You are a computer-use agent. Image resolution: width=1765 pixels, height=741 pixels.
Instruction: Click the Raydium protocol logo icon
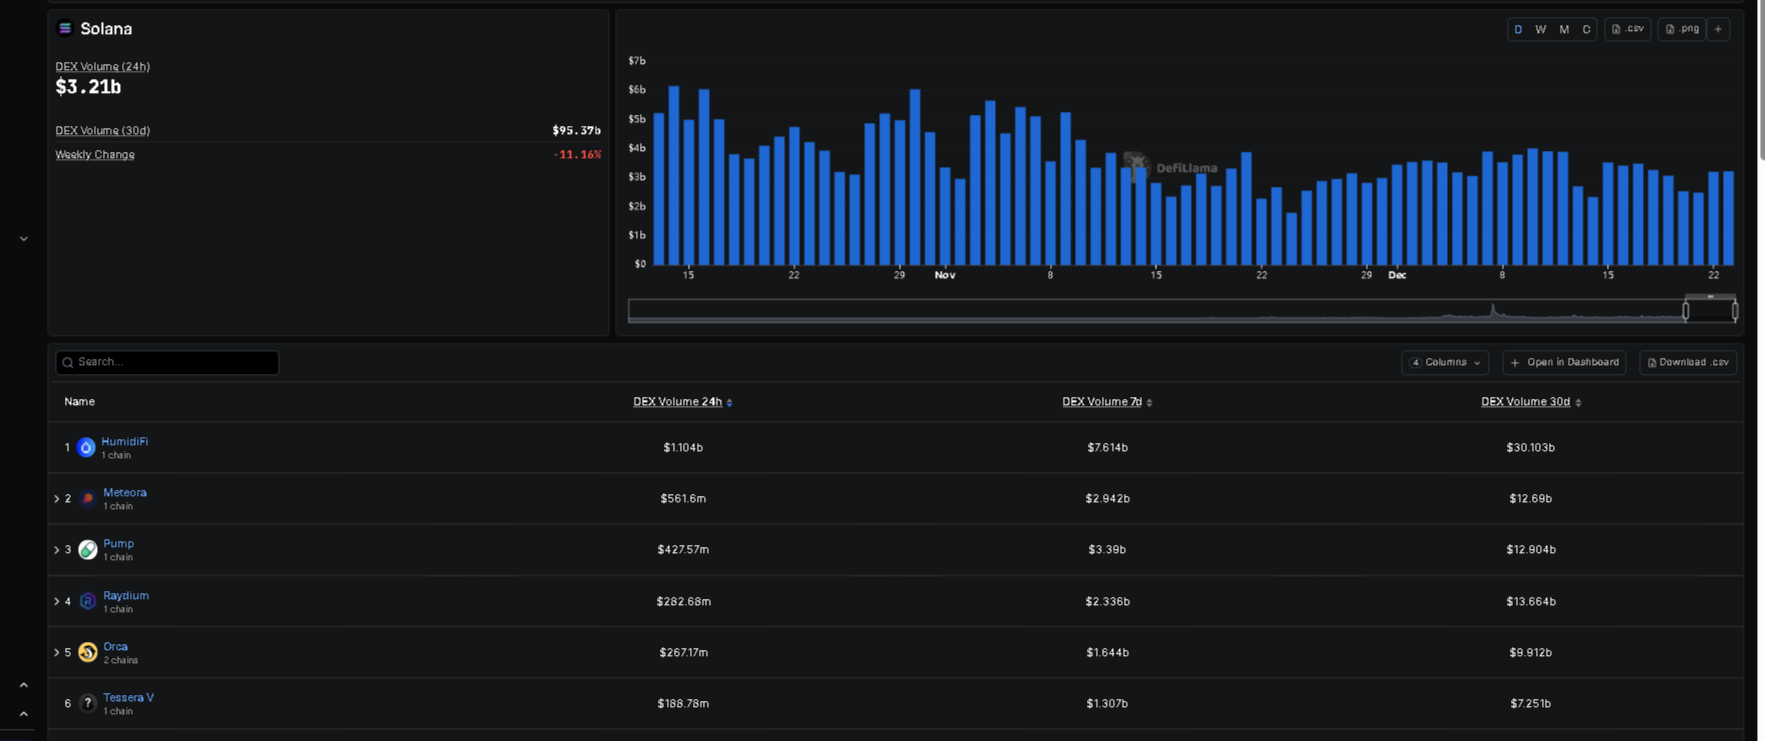click(88, 601)
